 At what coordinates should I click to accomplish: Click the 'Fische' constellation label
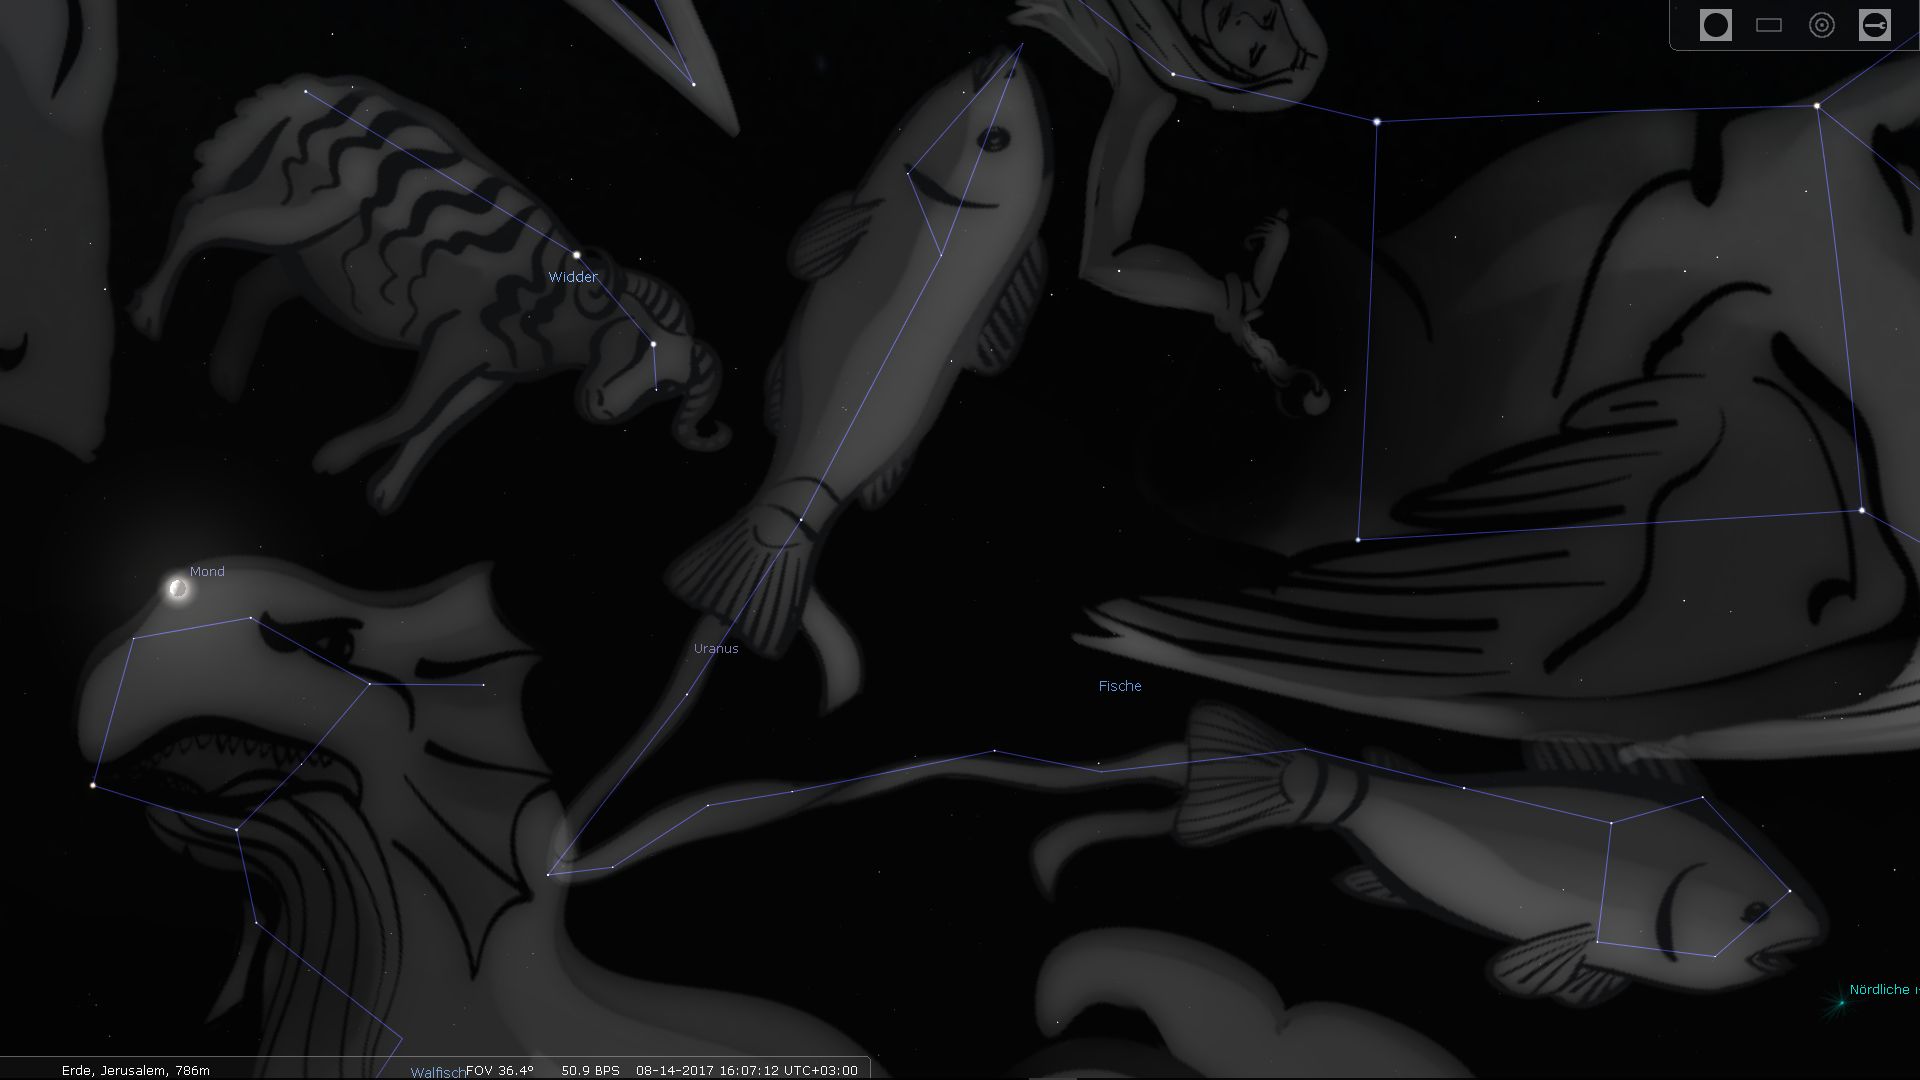(x=1120, y=686)
